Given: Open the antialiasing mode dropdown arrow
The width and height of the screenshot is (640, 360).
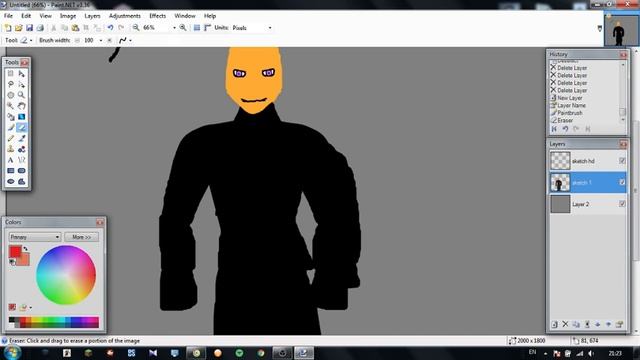Looking at the screenshot, I should [x=130, y=40].
